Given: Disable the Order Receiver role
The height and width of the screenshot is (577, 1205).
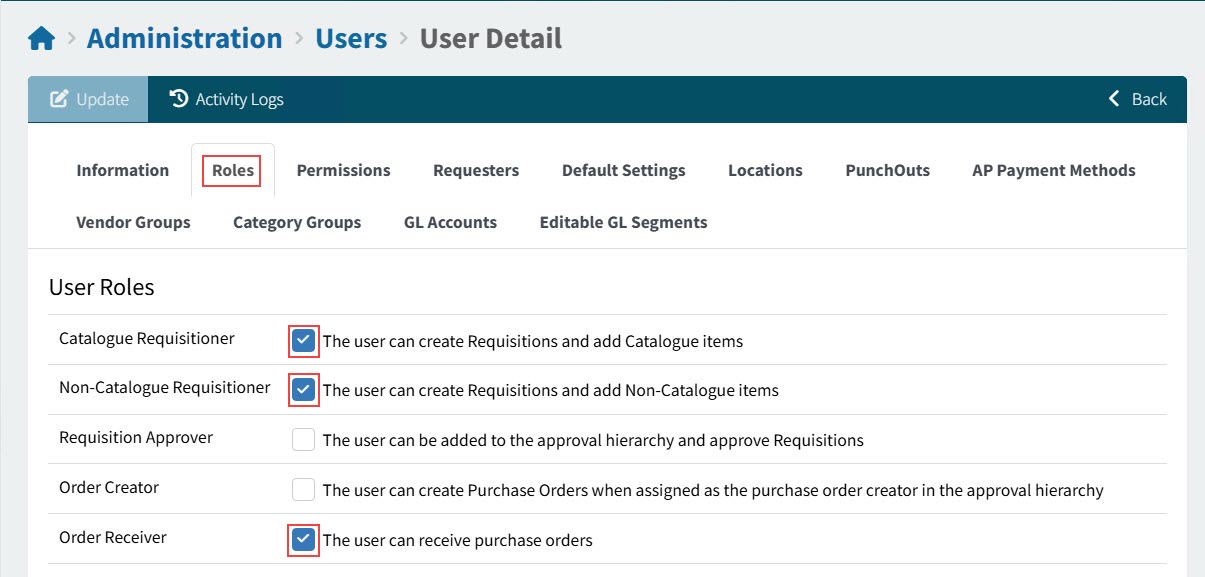Looking at the screenshot, I should (x=303, y=539).
